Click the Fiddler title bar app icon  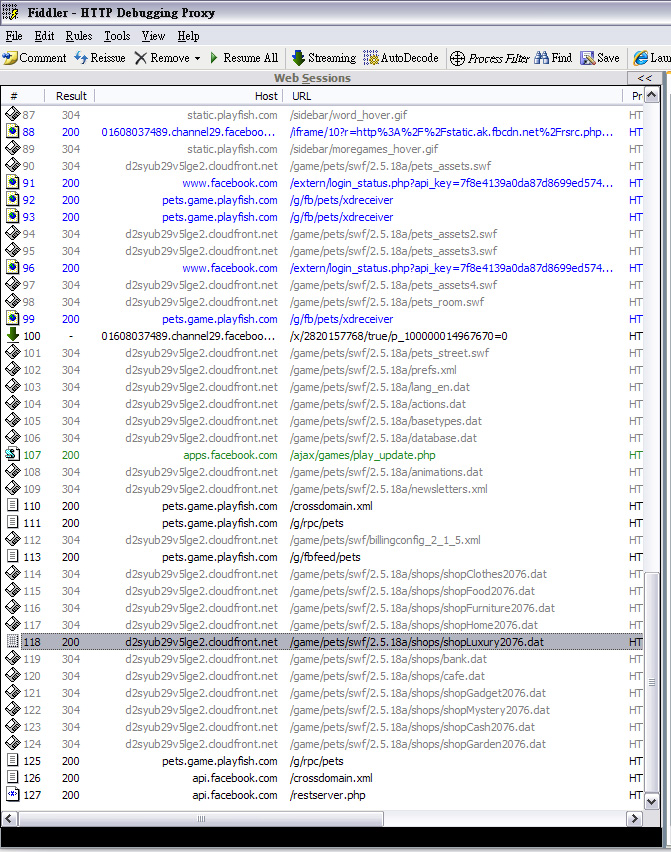(10, 12)
